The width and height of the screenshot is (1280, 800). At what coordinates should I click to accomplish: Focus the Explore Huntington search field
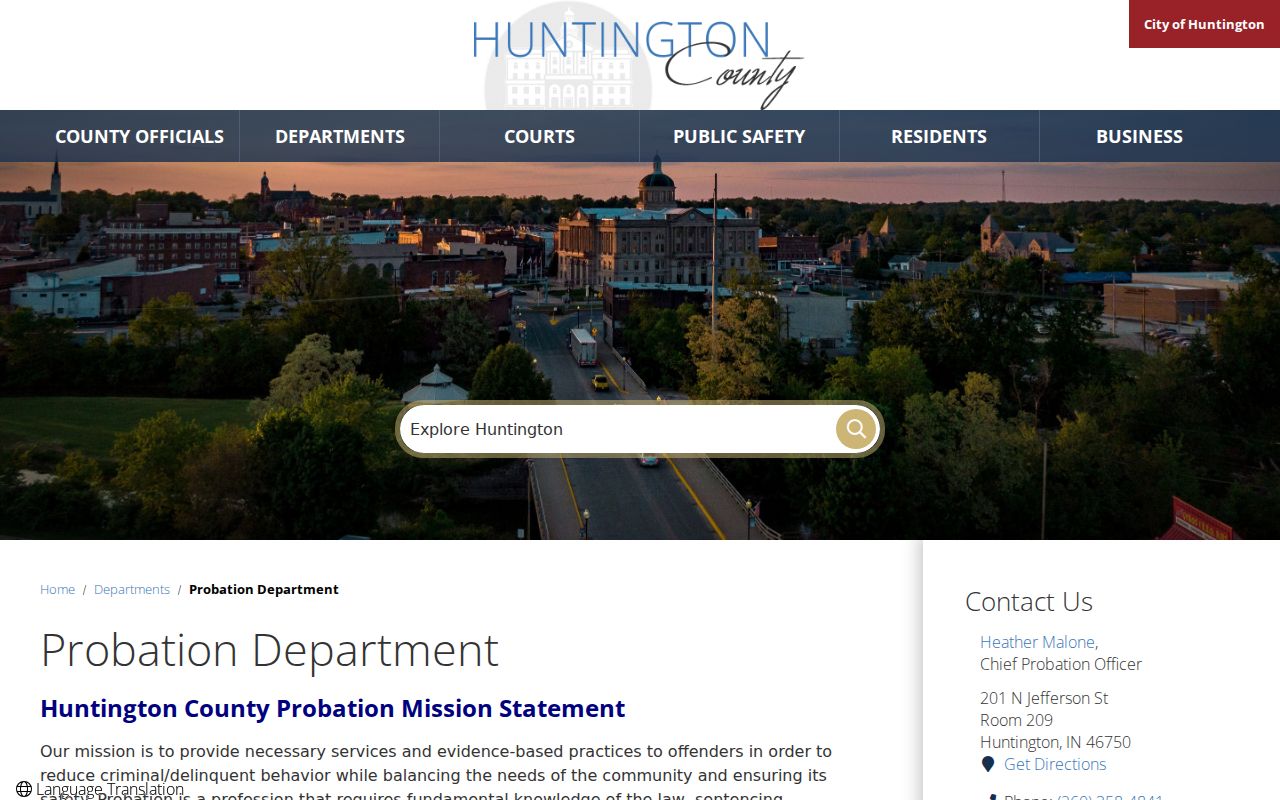pos(618,429)
